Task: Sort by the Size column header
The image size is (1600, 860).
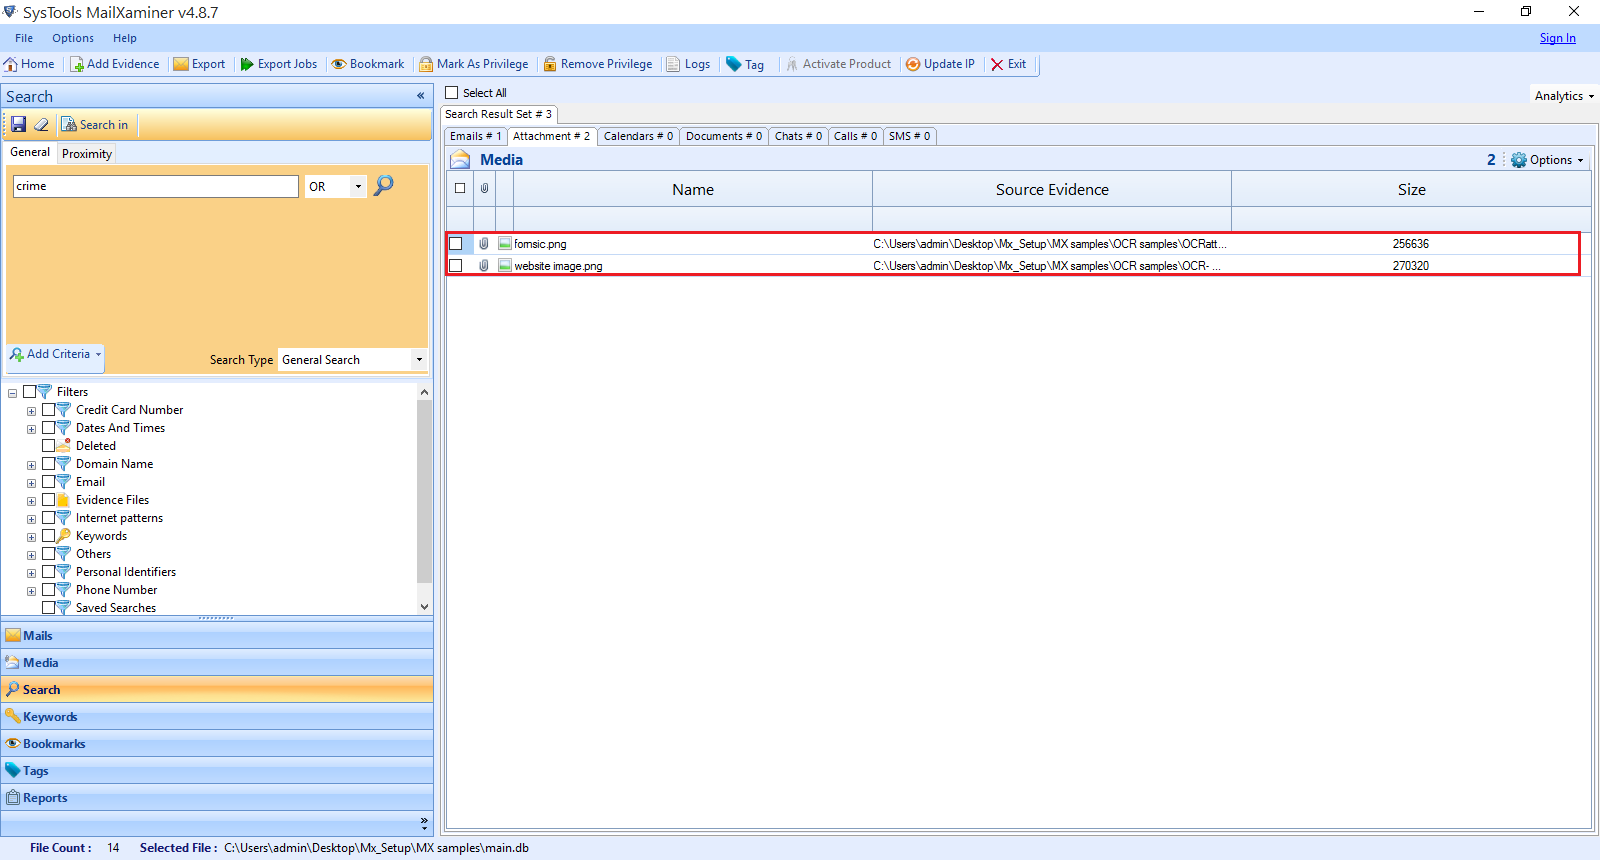Action: pos(1411,189)
